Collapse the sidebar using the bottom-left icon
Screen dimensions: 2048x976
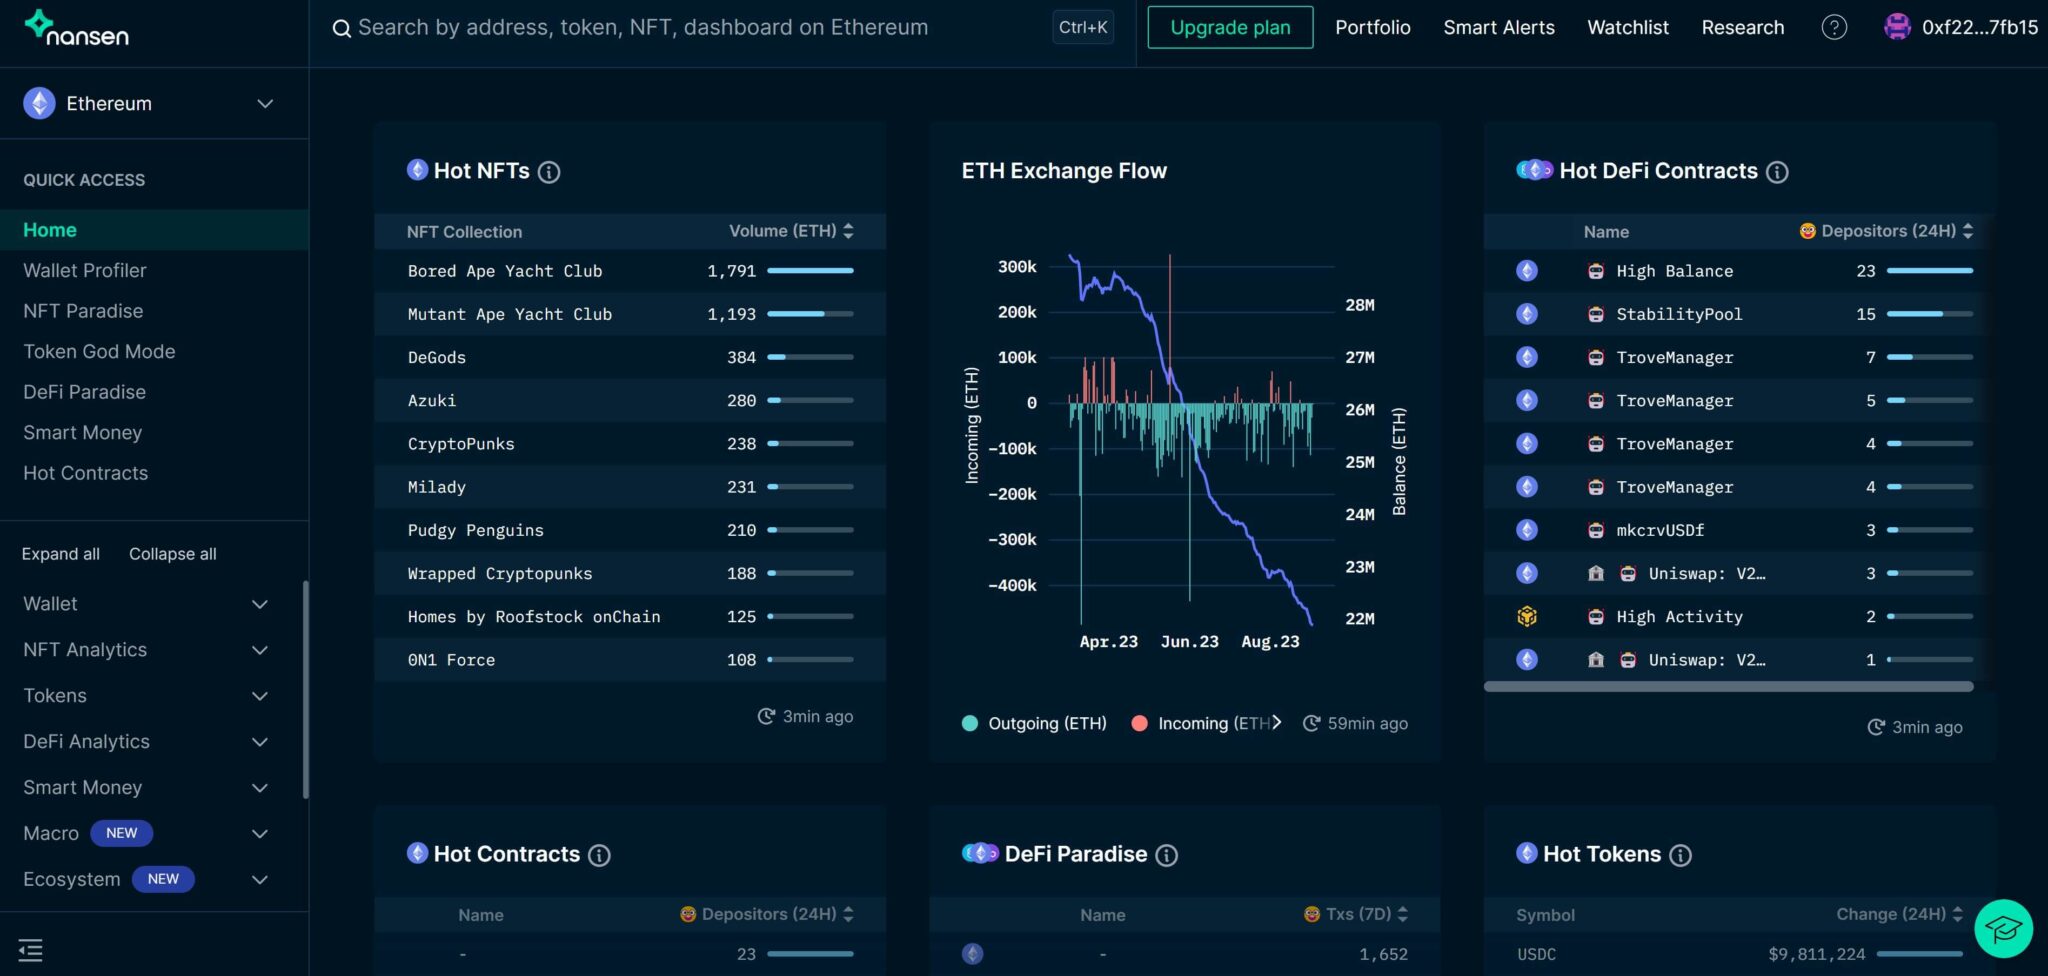click(31, 950)
